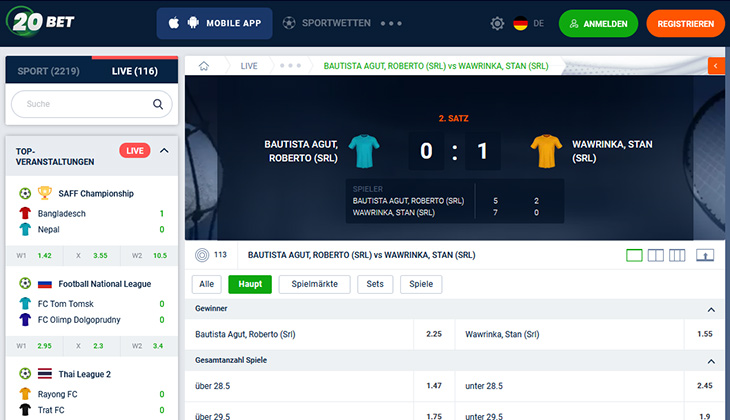
Task: Open the Thai League 2 event
Action: [85, 374]
